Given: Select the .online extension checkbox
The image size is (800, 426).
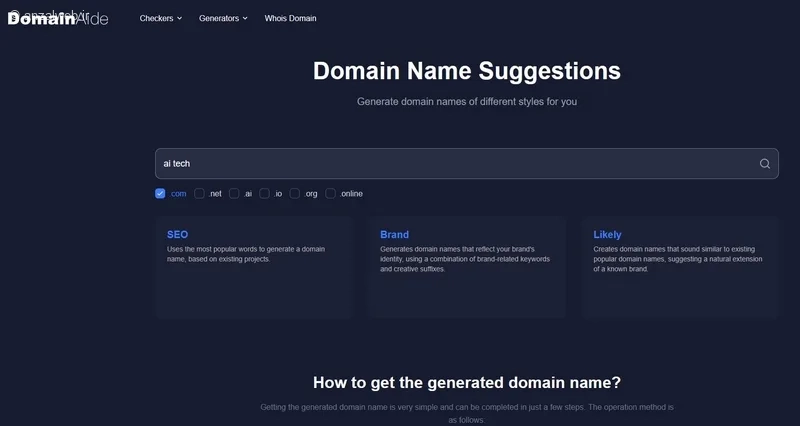Looking at the screenshot, I should coord(330,193).
